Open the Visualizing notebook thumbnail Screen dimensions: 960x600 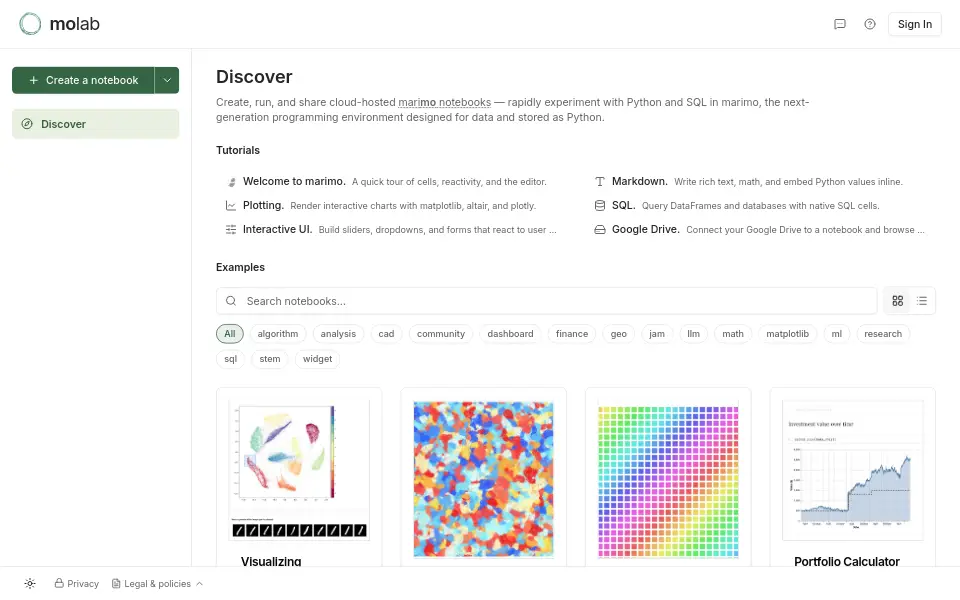coord(299,470)
